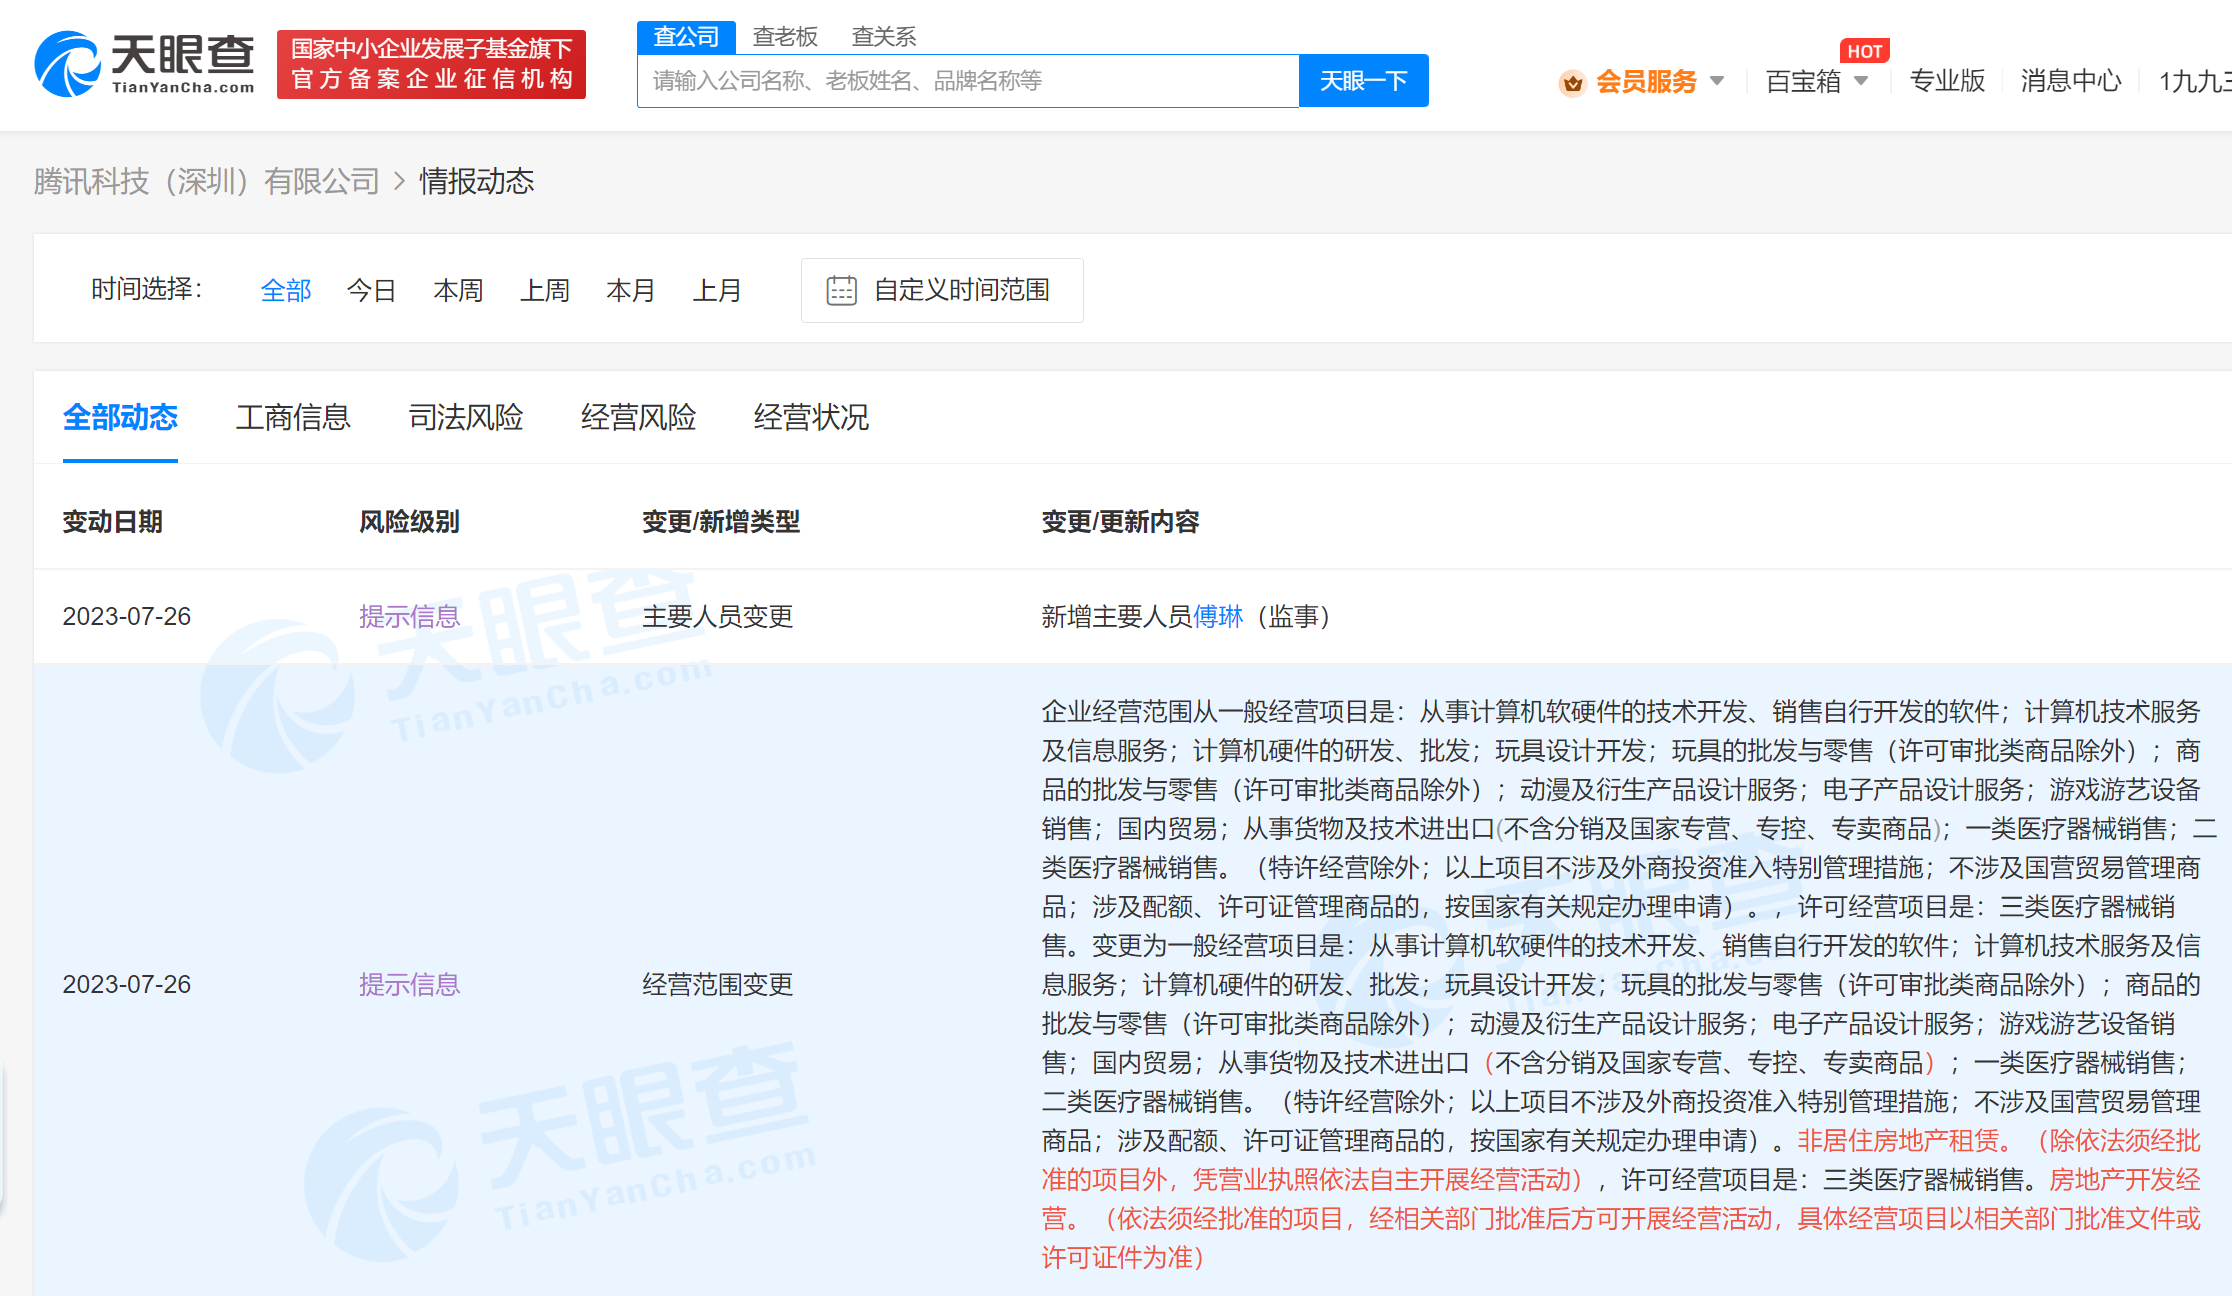Switch to 全部动态 tab
The height and width of the screenshot is (1296, 2232).
pos(120,417)
